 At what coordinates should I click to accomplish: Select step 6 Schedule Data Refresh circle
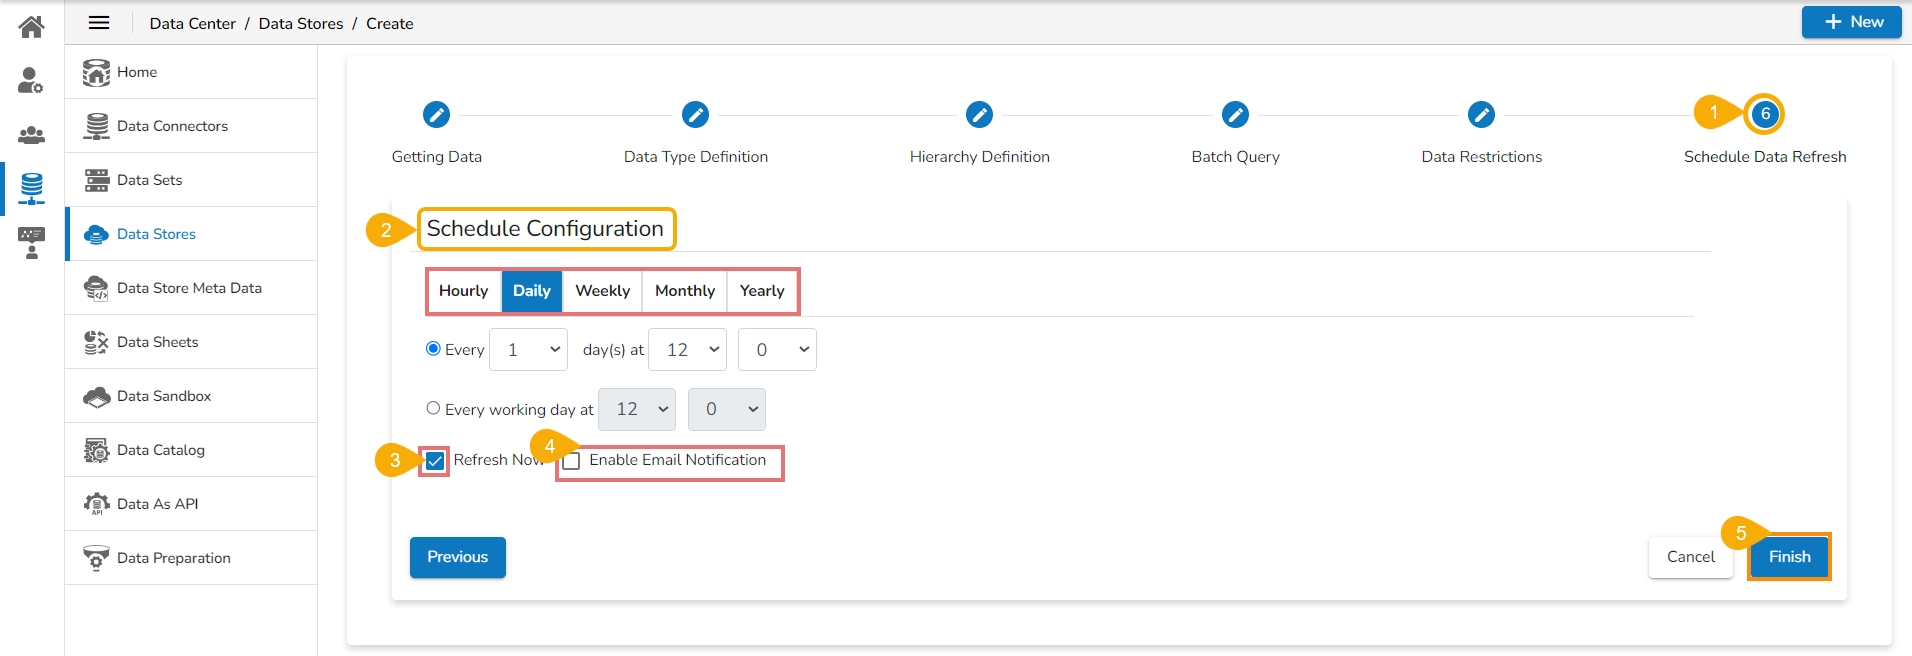pos(1765,114)
